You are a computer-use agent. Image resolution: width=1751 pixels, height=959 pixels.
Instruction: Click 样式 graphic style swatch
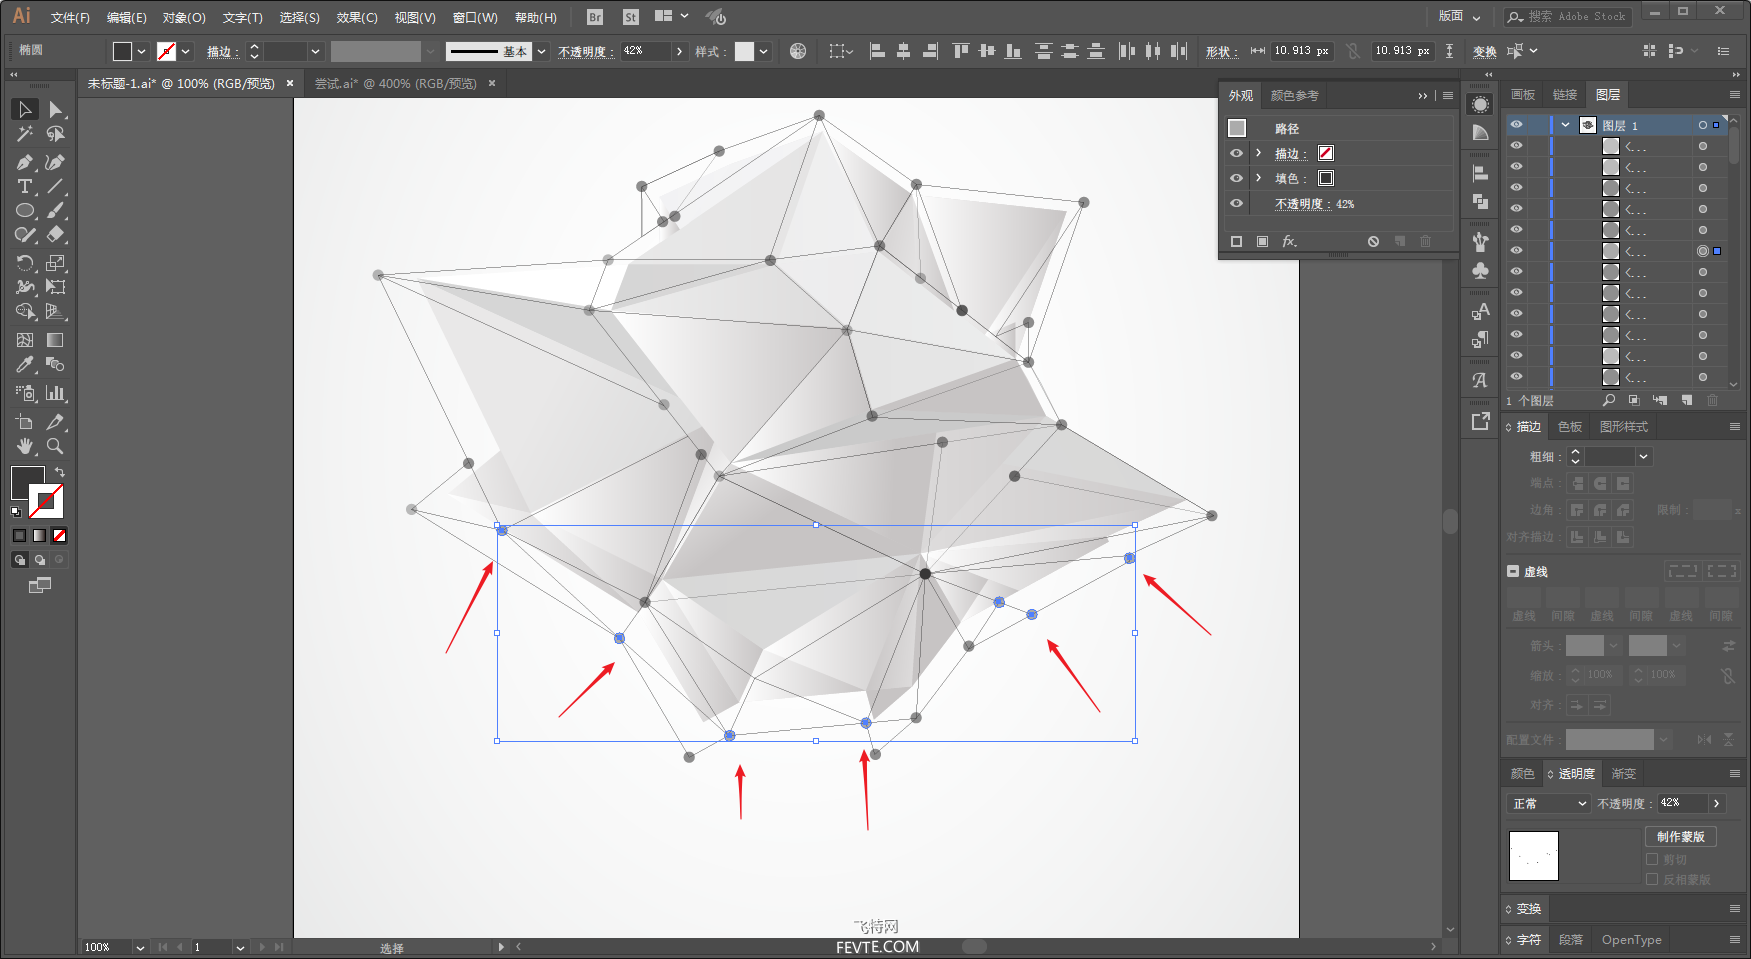click(745, 51)
